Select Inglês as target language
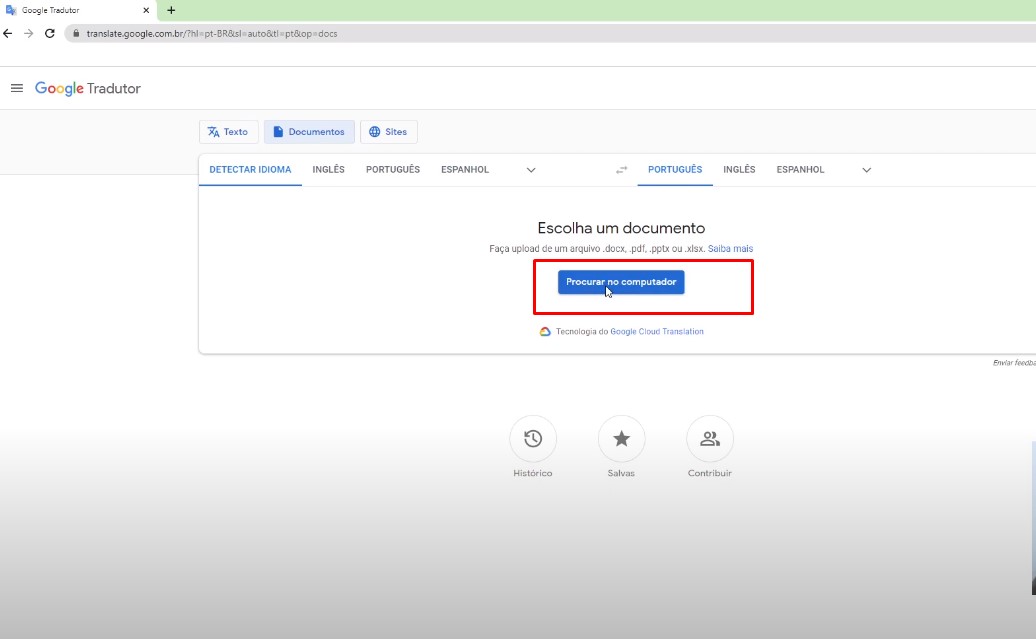 (x=739, y=170)
